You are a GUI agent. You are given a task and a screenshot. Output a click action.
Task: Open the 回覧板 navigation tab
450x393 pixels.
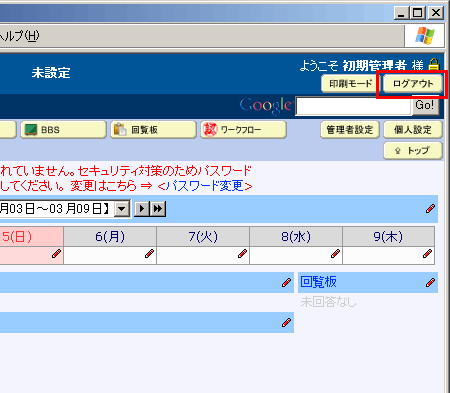click(153, 130)
